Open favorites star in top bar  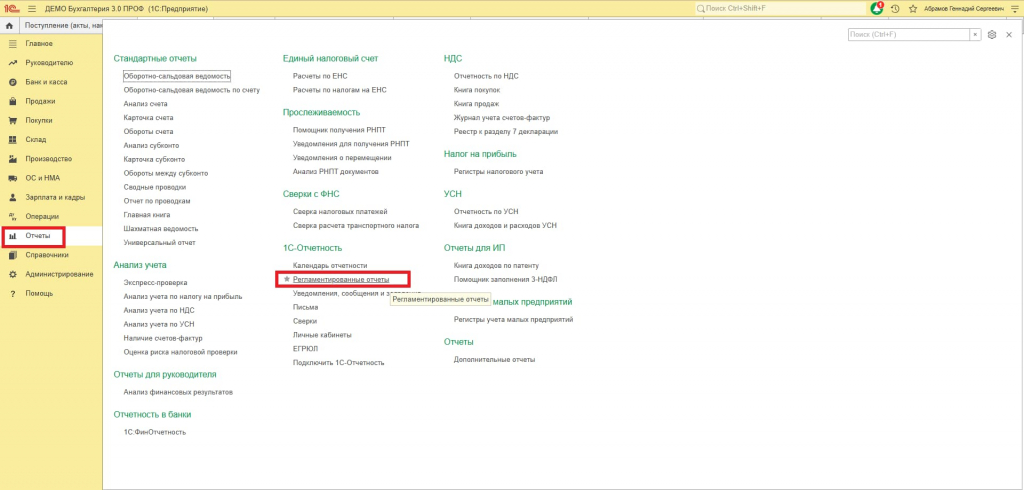[913, 9]
